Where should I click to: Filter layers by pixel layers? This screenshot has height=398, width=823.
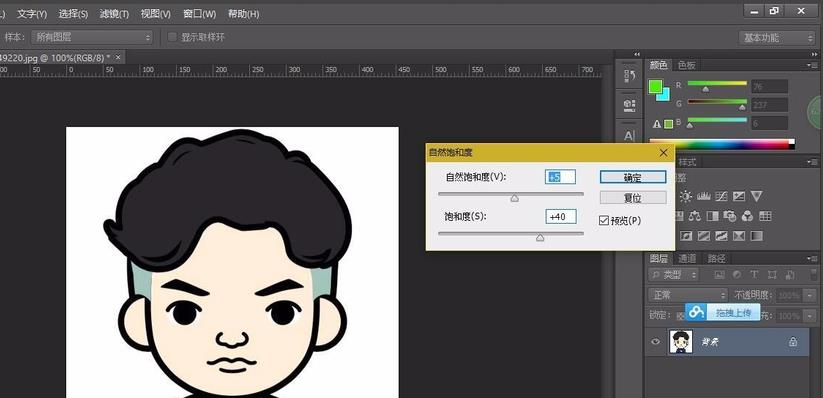click(x=719, y=275)
